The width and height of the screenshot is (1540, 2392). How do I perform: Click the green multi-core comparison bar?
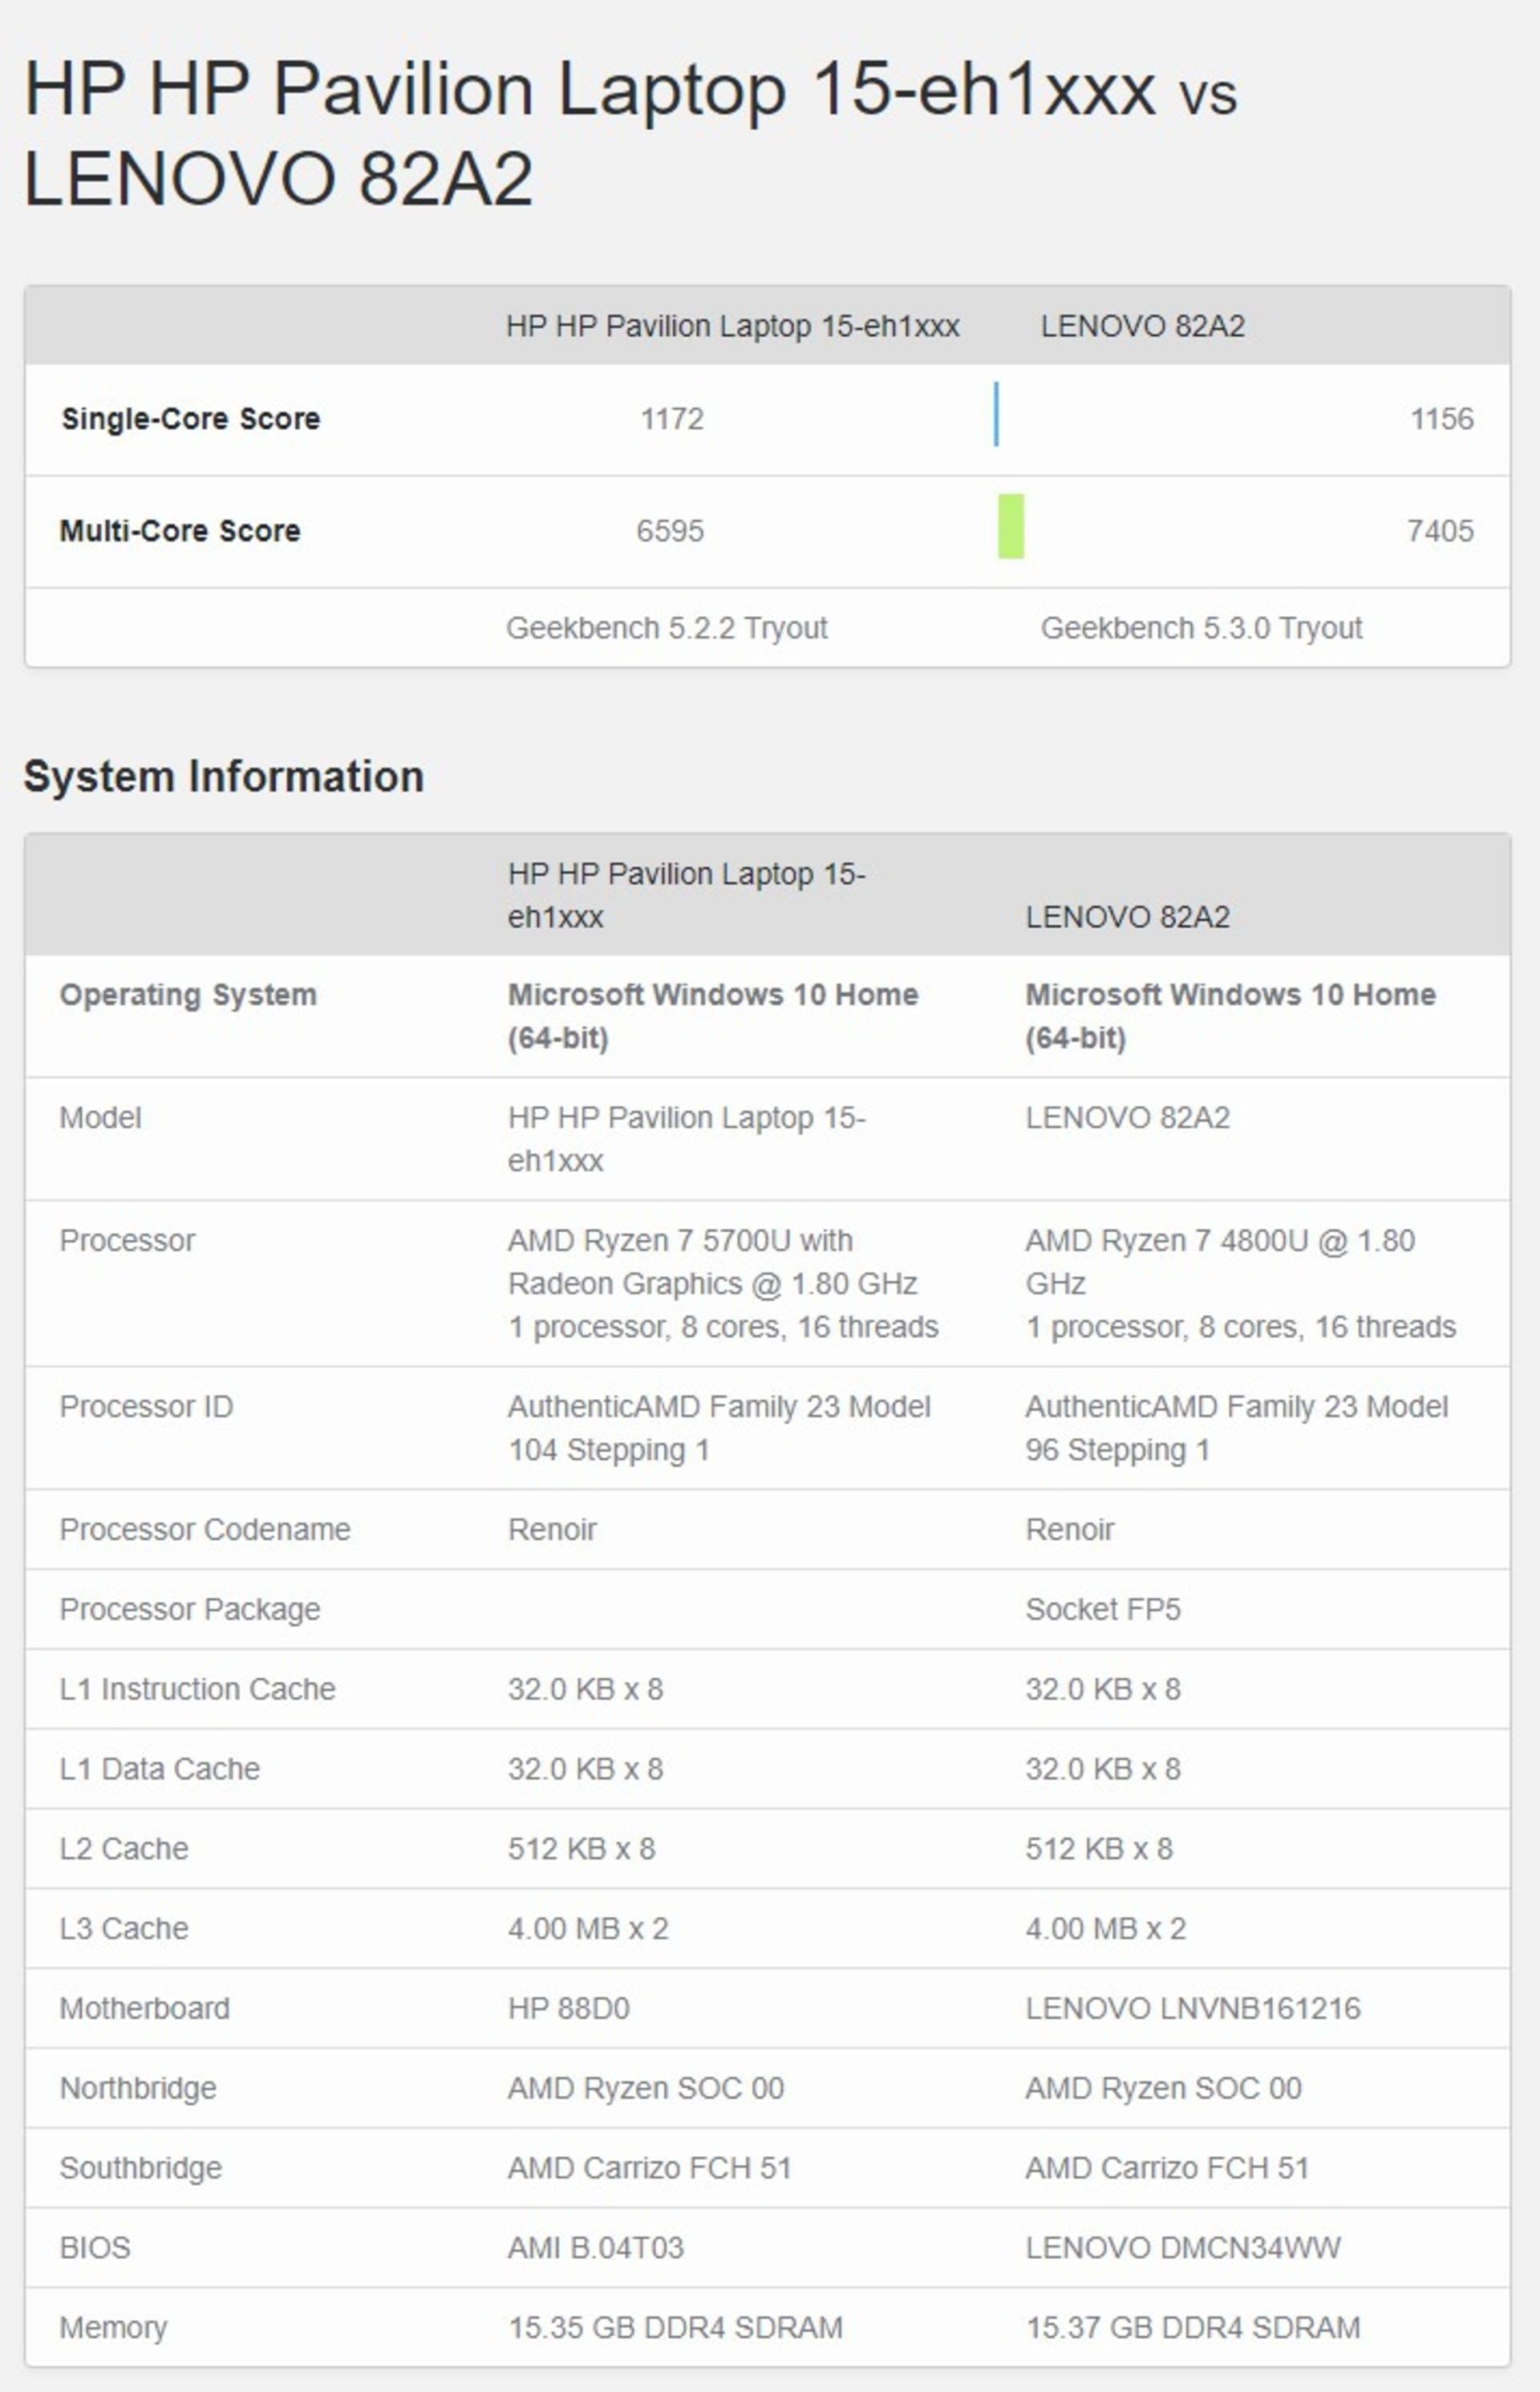[x=1011, y=526]
